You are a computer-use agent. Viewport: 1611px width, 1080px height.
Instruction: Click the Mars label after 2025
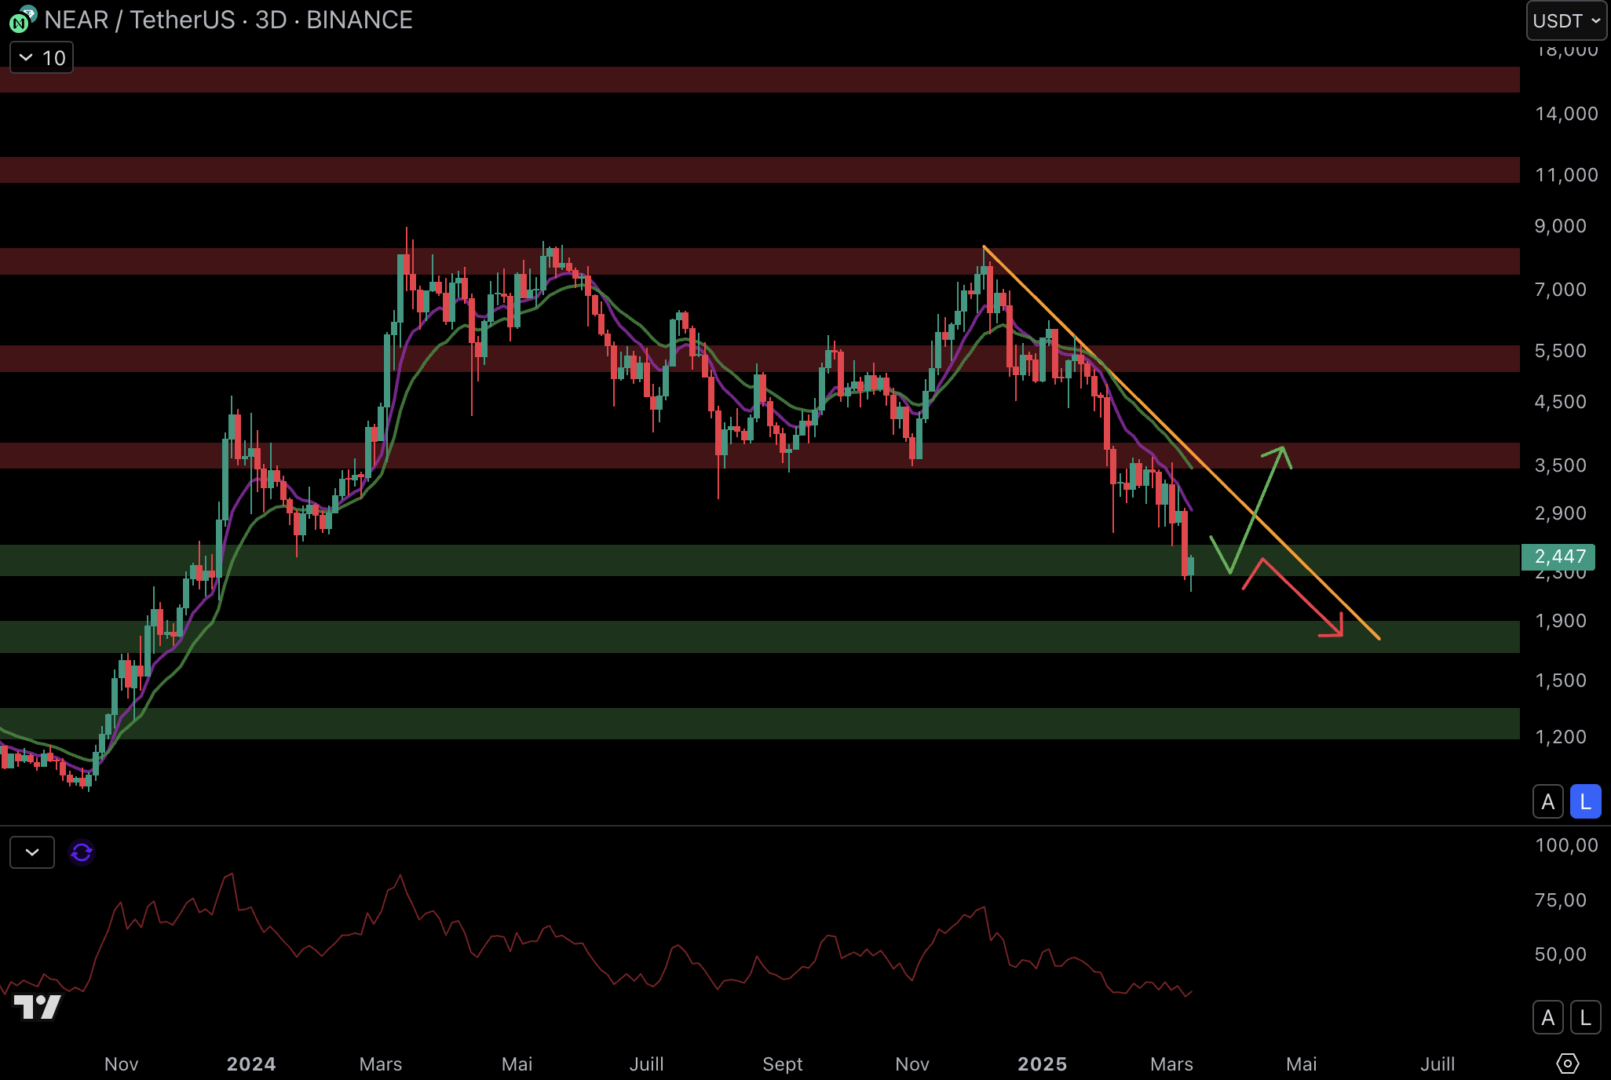click(x=1172, y=1064)
